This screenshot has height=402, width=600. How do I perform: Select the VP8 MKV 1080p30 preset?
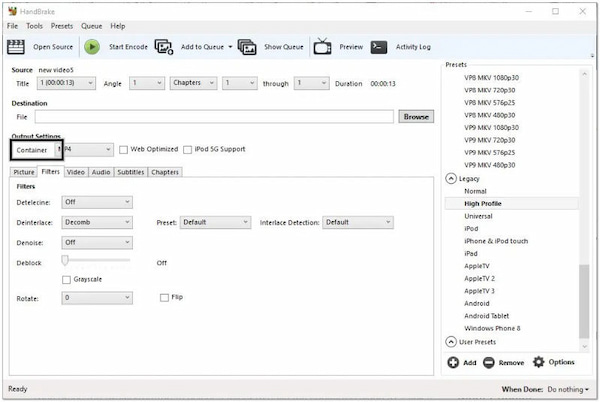(491, 78)
